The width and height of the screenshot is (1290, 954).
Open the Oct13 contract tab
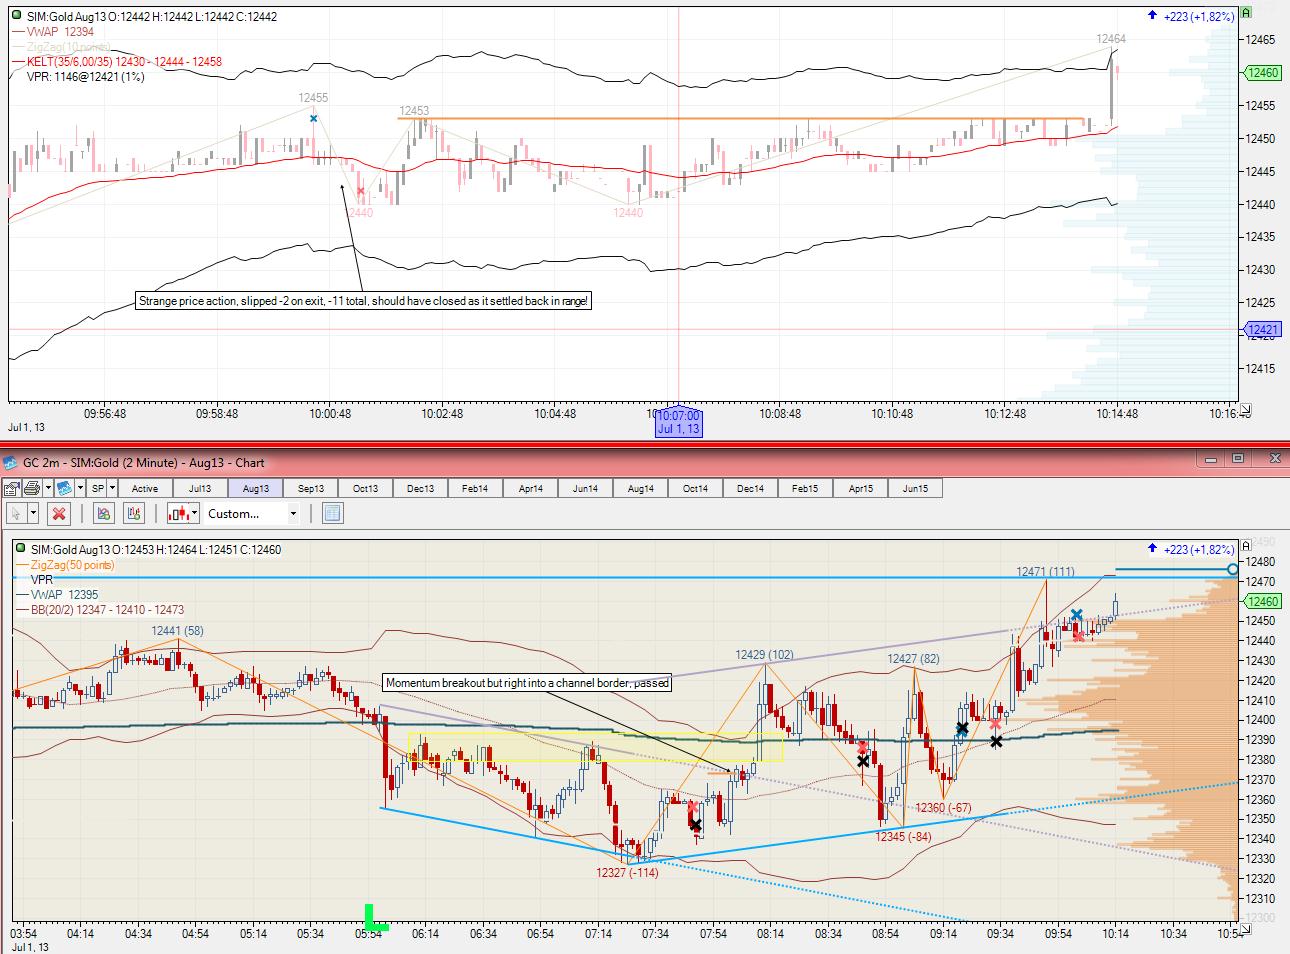[365, 488]
